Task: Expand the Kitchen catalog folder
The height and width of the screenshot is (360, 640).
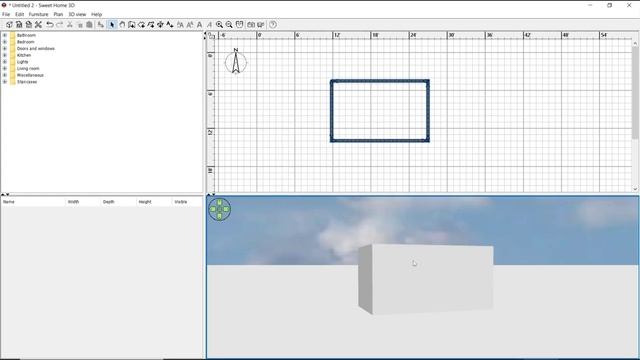Action: tap(4, 55)
